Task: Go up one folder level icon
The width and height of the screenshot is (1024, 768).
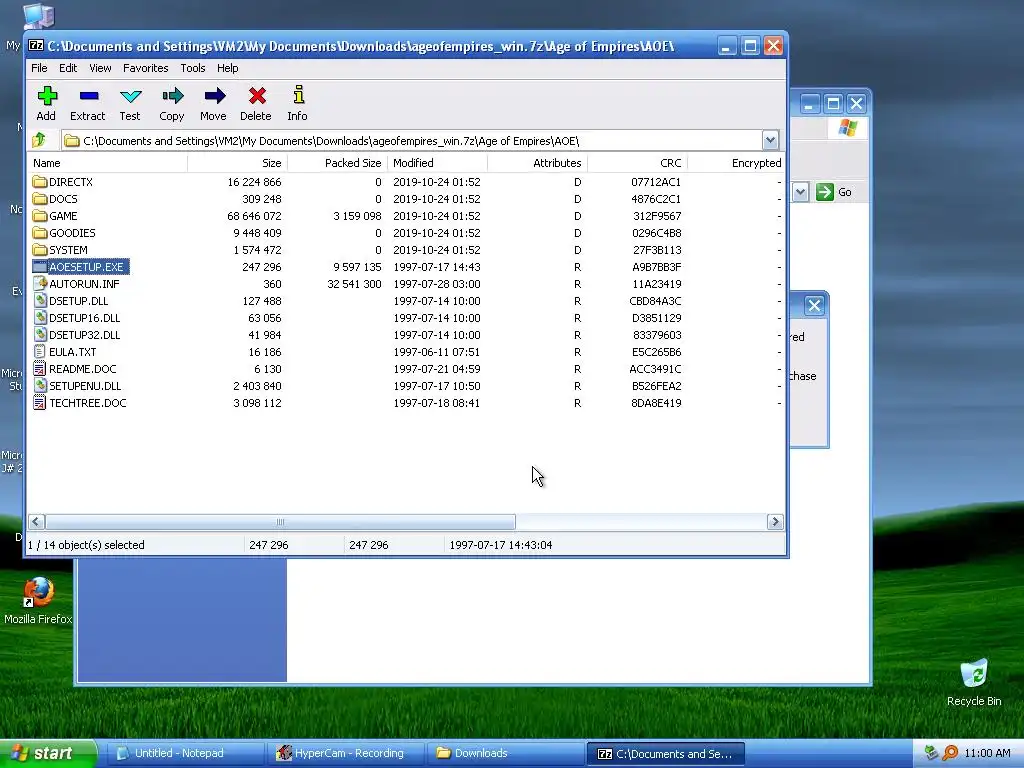Action: 39,140
